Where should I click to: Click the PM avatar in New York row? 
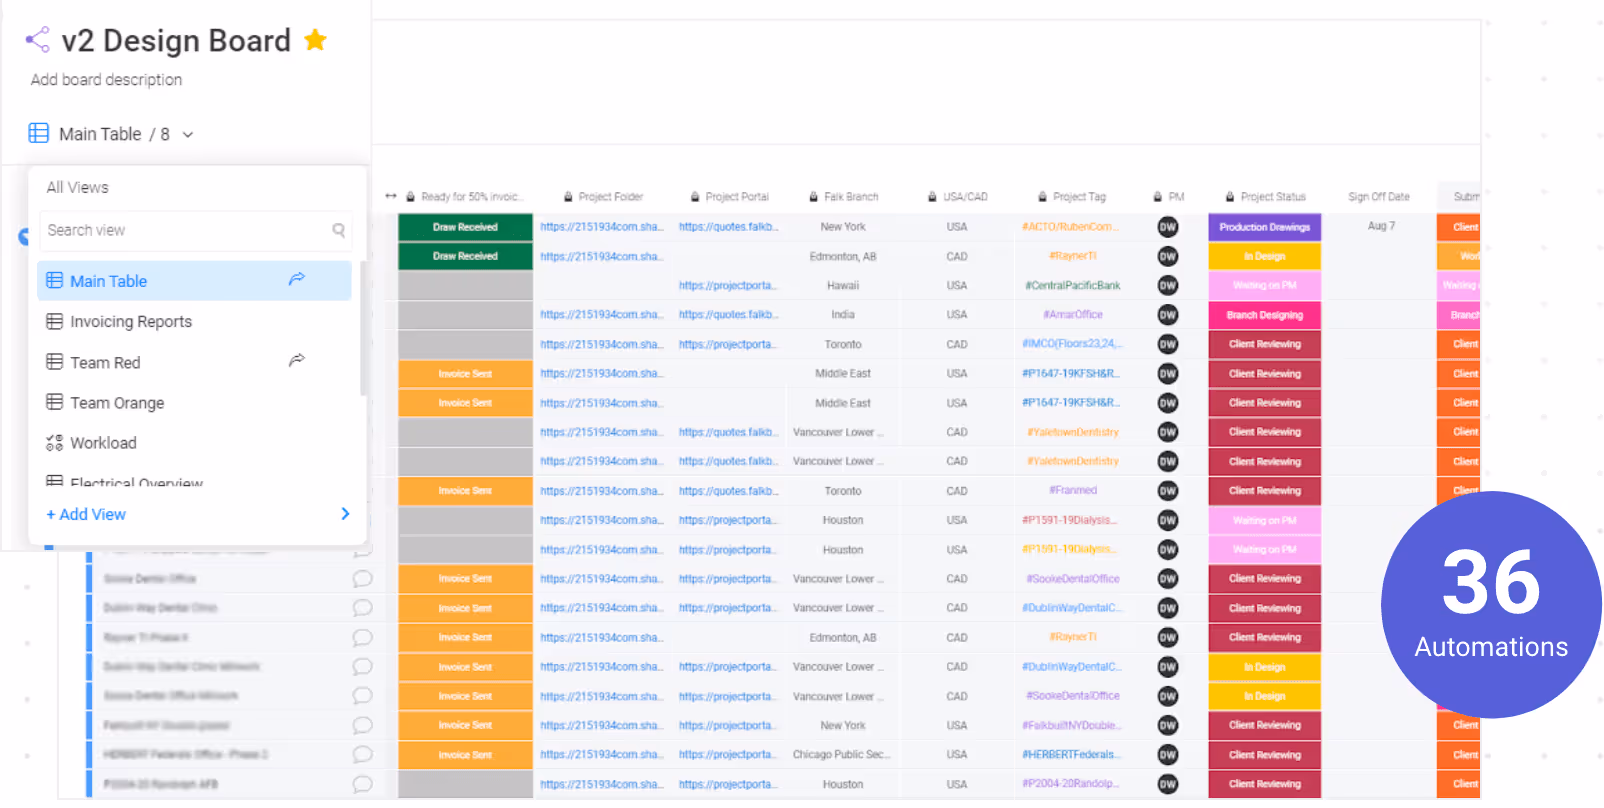tap(1167, 227)
